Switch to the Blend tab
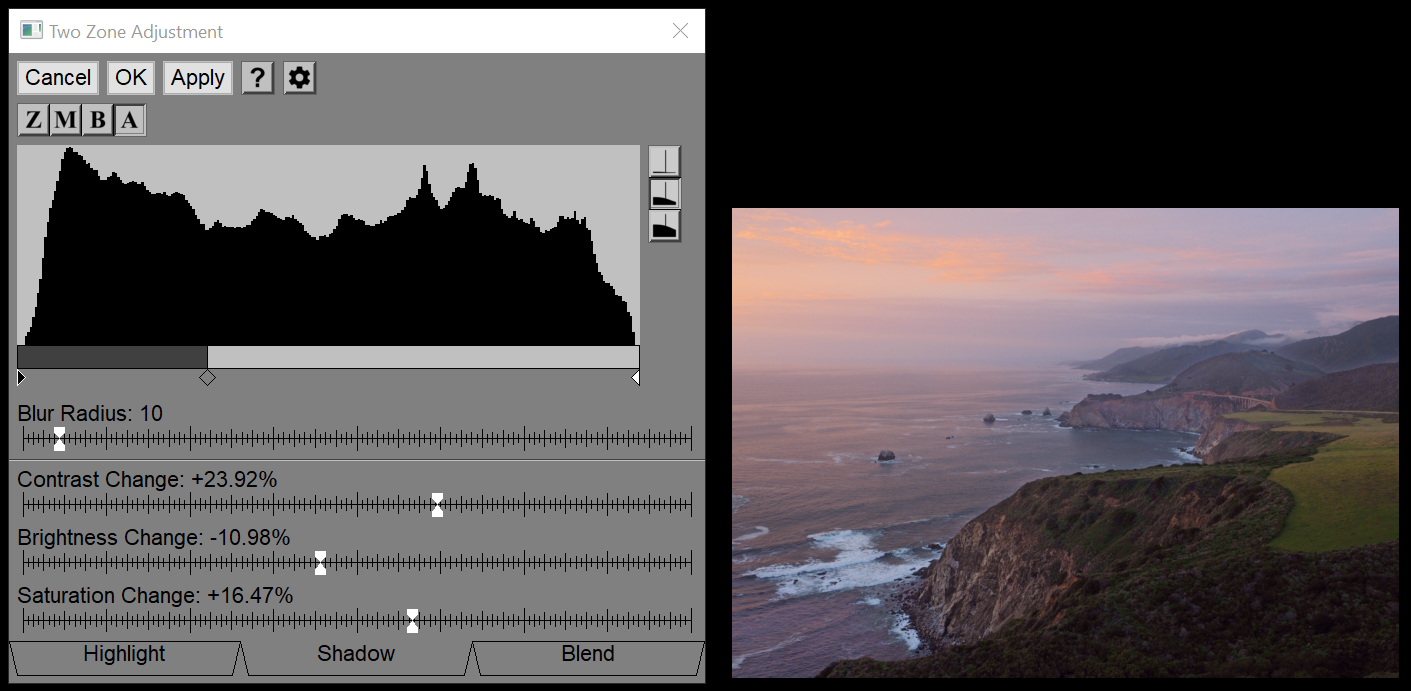The height and width of the screenshot is (691, 1411). click(x=588, y=658)
